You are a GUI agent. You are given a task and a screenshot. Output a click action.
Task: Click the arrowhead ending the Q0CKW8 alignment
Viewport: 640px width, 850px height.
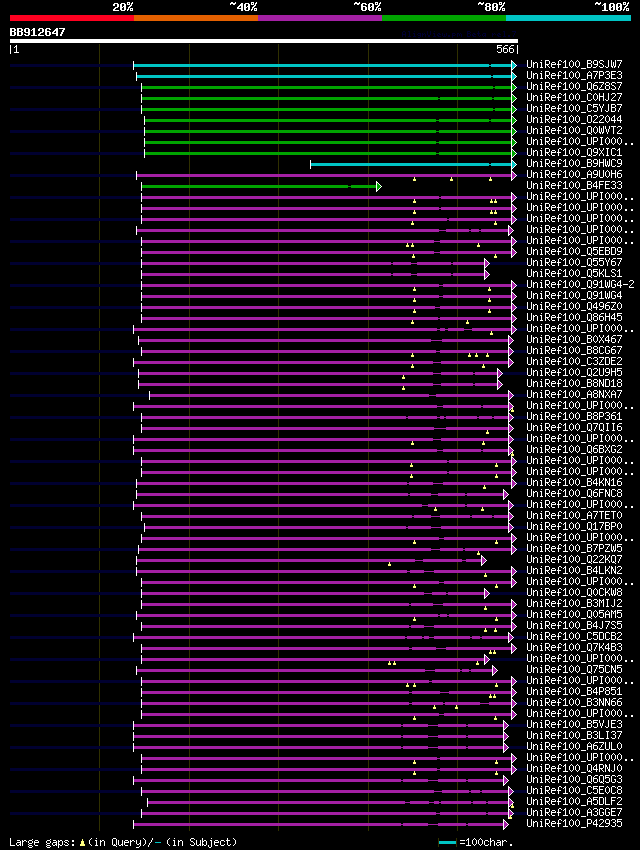point(487,594)
